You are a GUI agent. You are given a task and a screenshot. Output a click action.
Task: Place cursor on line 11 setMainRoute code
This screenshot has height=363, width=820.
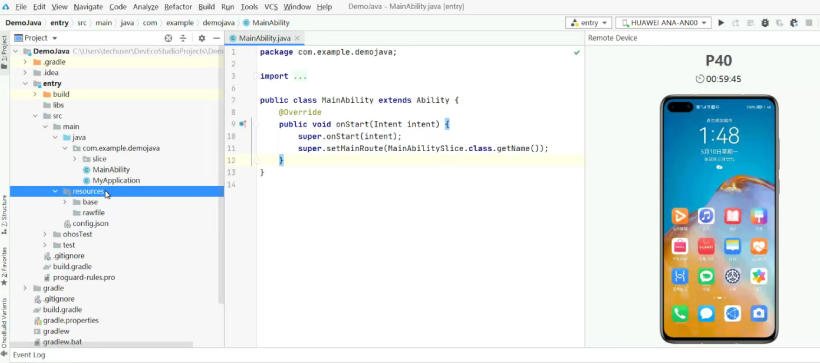tap(423, 149)
